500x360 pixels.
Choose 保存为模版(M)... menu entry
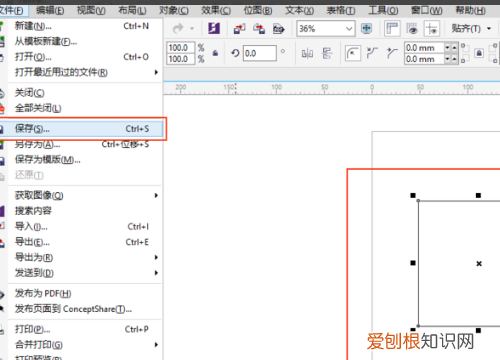pos(81,160)
